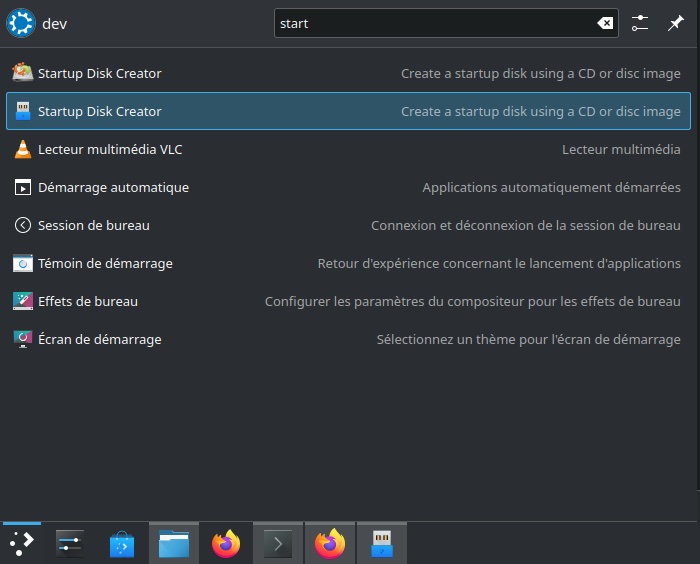700x564 pixels.
Task: Click 'Connexion et déconnexion de la session' description
Action: (x=526, y=226)
